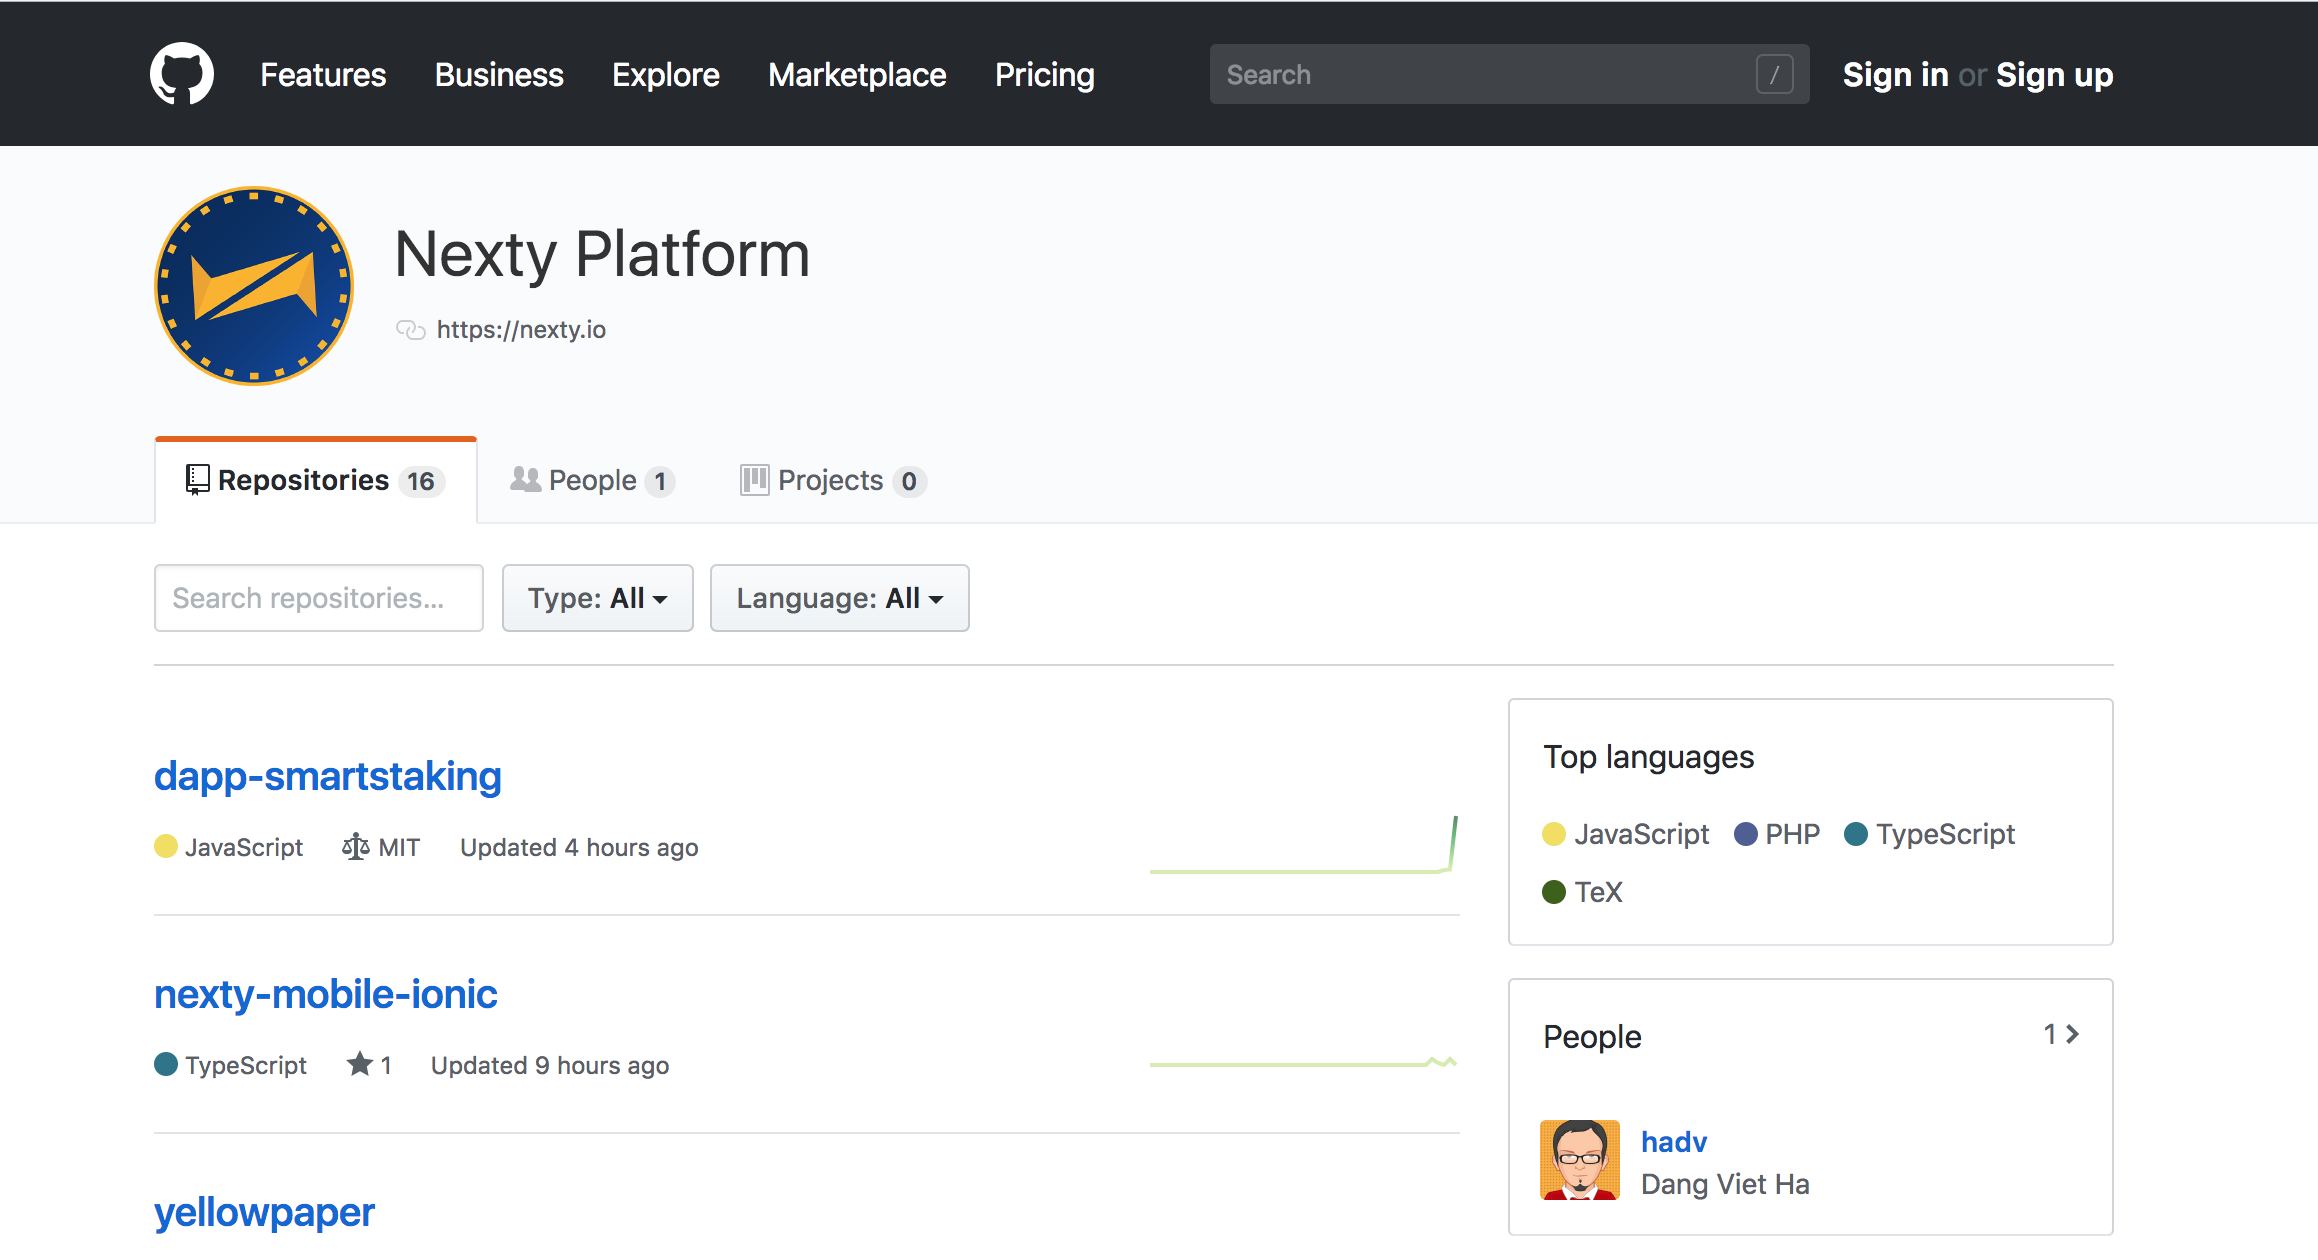Click the Search repositories input field
The width and height of the screenshot is (2318, 1260).
pyautogui.click(x=318, y=598)
